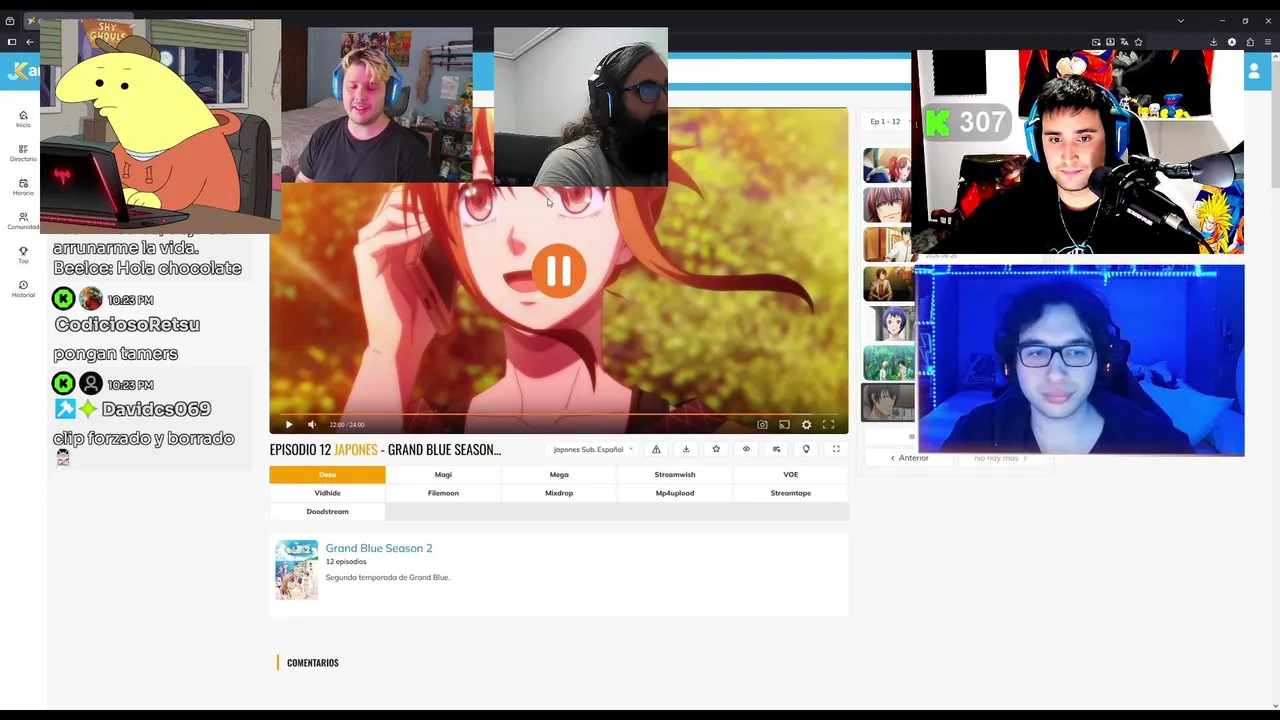Click the first episode thumbnail in list
Image resolution: width=1280 pixels, height=720 pixels.
(x=888, y=166)
